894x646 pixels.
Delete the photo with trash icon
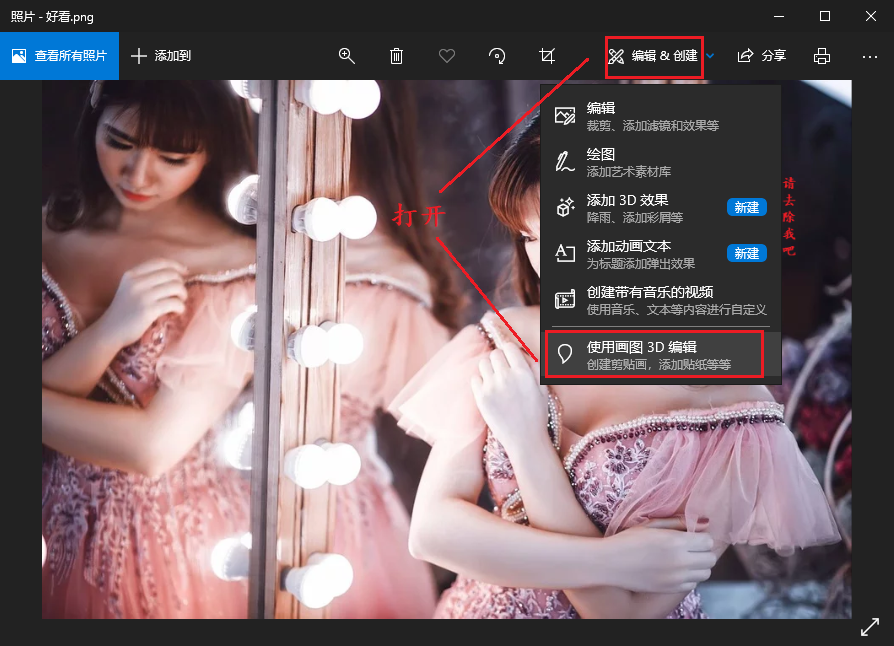point(396,56)
